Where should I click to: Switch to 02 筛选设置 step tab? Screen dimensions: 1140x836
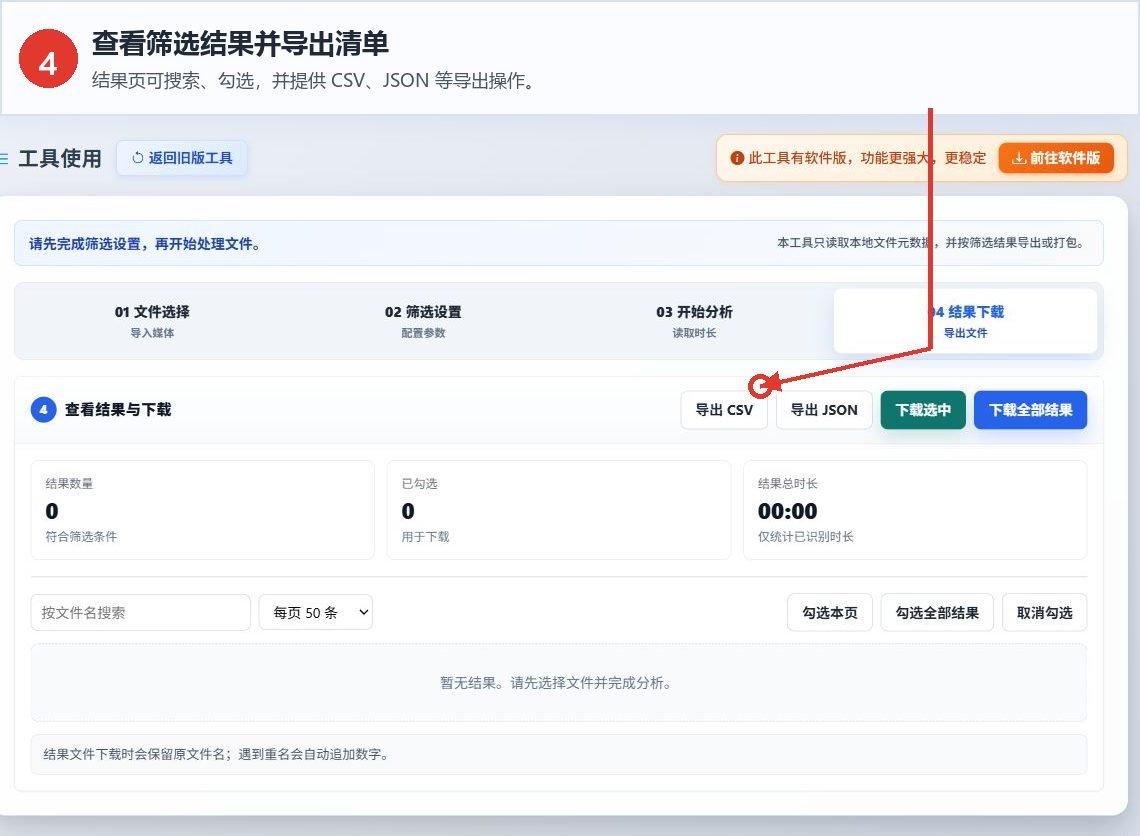pyautogui.click(x=423, y=321)
